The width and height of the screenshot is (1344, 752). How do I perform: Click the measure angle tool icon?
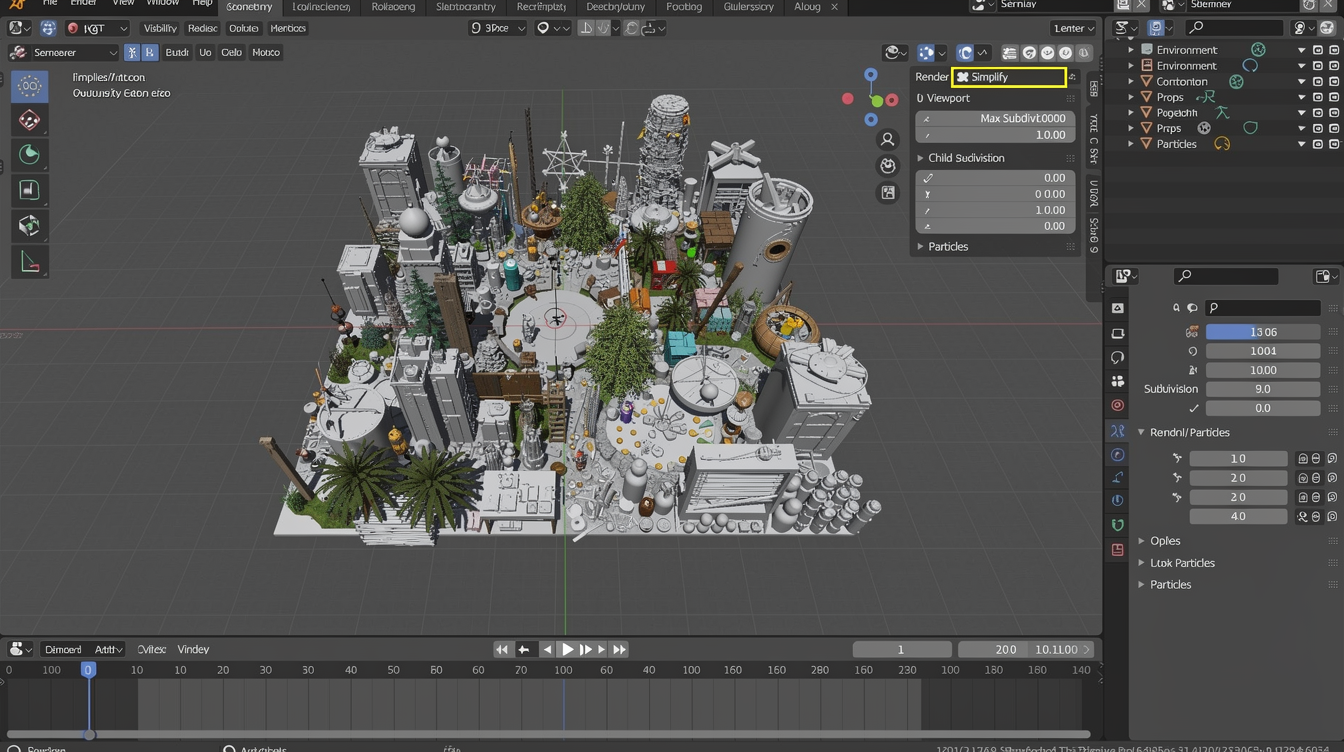tap(29, 262)
